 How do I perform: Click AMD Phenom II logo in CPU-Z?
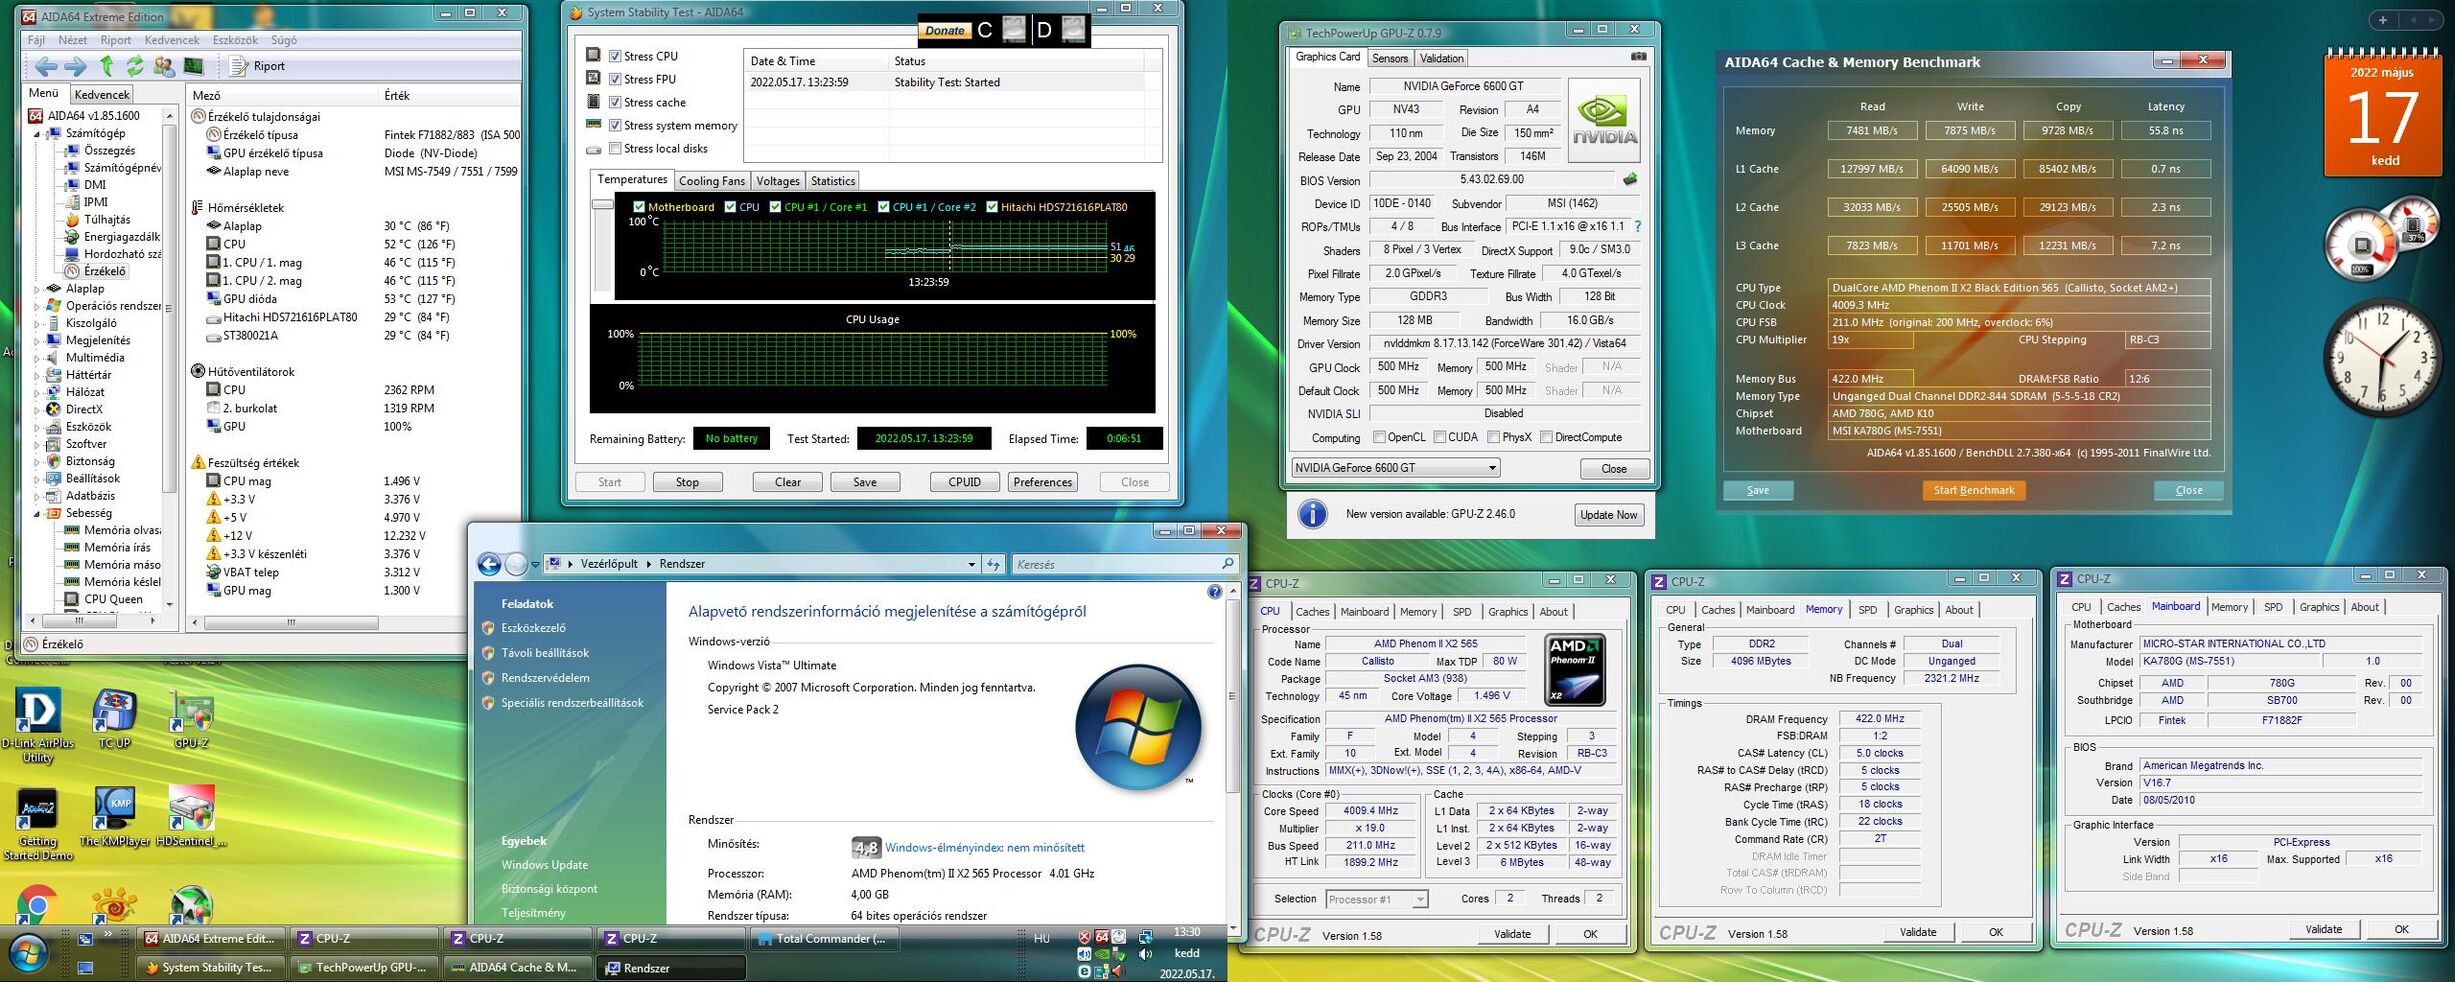tap(1575, 670)
